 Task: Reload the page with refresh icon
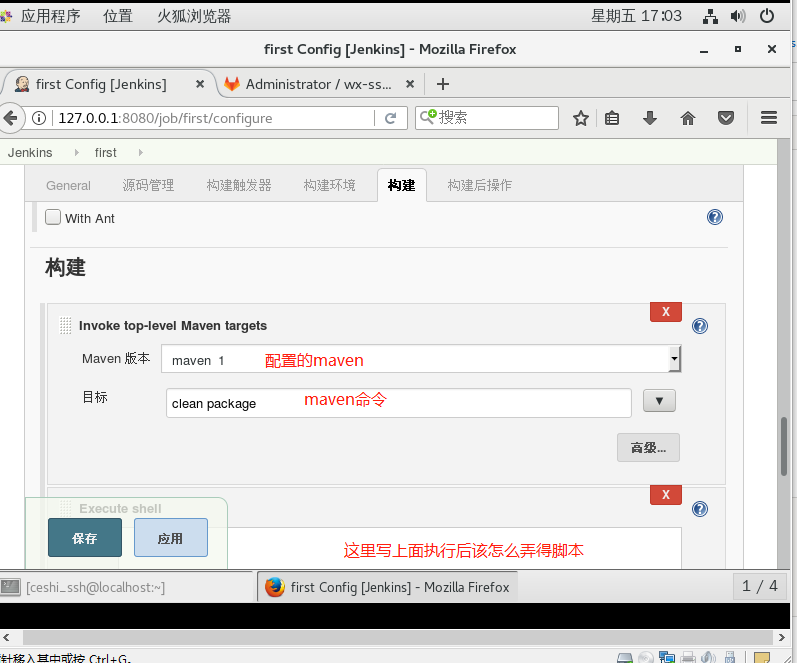pyautogui.click(x=390, y=118)
